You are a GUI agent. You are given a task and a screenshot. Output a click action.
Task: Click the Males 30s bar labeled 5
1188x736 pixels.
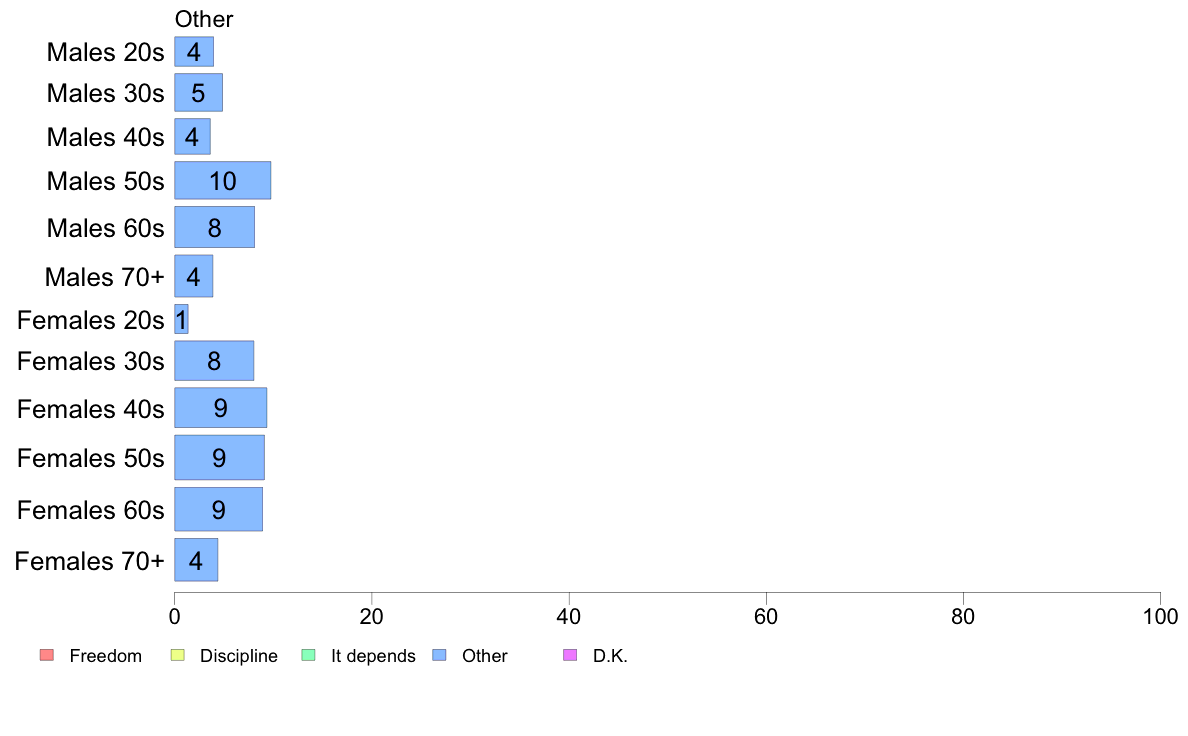point(199,92)
